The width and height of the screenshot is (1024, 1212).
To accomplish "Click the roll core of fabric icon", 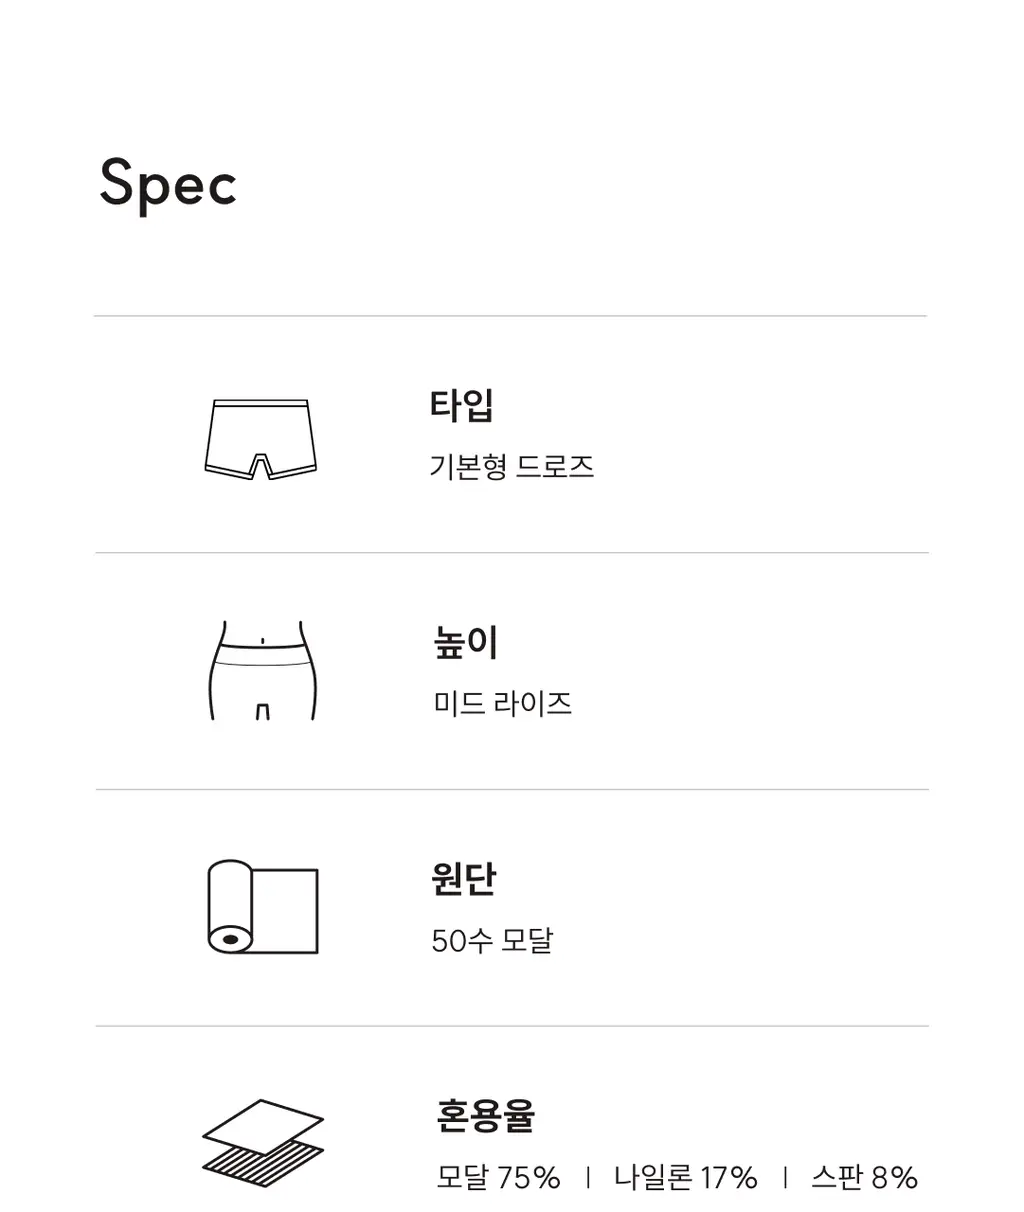I will 232,940.
